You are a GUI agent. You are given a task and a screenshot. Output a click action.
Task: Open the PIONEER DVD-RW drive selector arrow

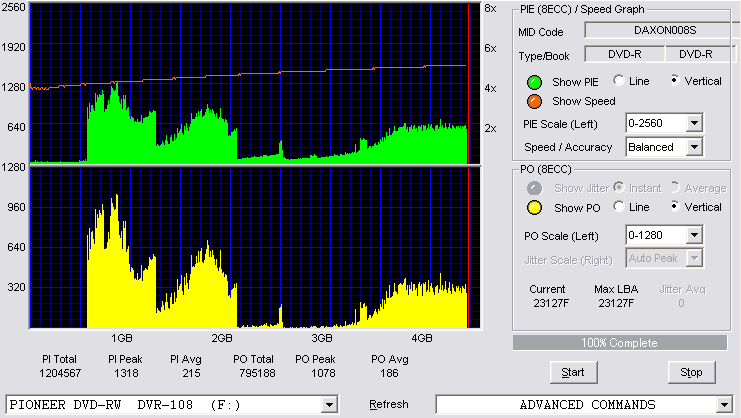pyautogui.click(x=329, y=405)
